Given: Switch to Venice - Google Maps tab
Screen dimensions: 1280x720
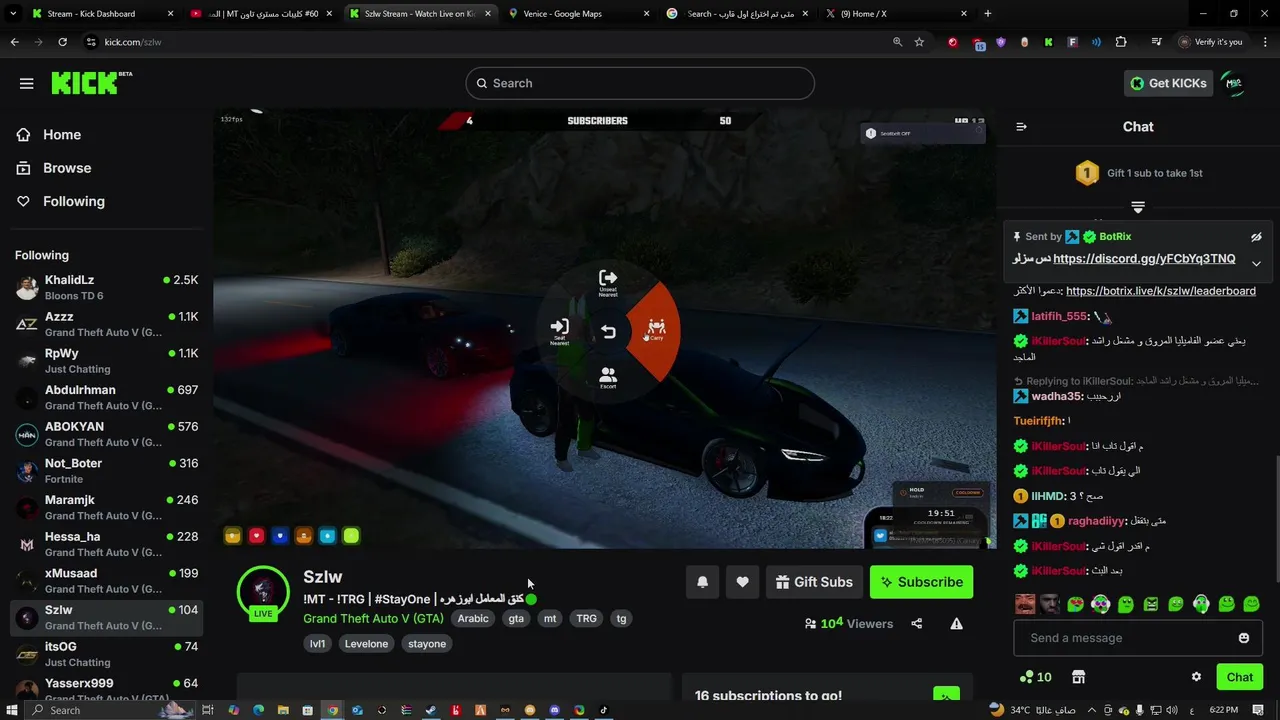Looking at the screenshot, I should pyautogui.click(x=578, y=14).
